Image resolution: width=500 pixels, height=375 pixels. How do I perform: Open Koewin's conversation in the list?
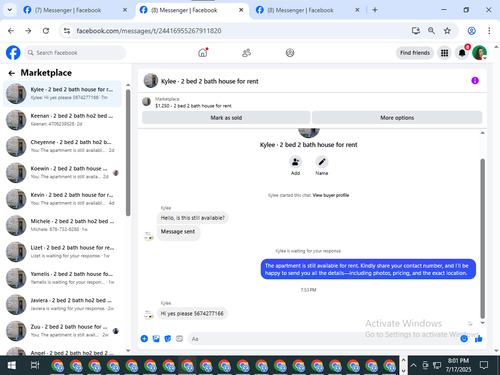click(62, 173)
